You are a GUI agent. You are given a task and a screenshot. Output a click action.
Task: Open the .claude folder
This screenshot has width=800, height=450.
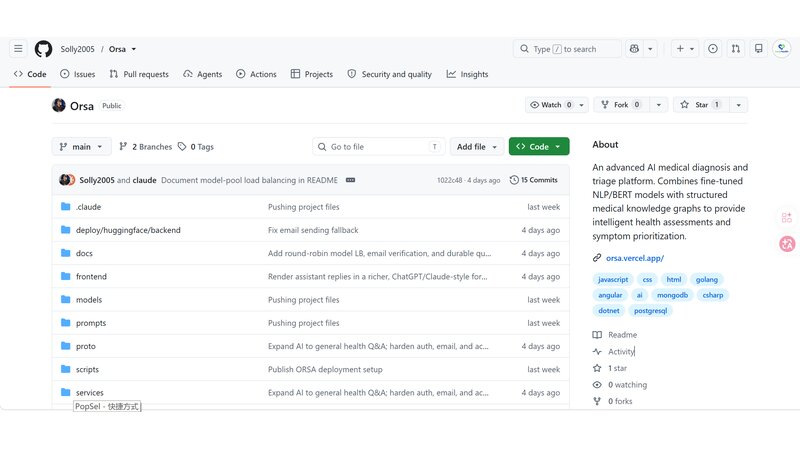pos(88,207)
